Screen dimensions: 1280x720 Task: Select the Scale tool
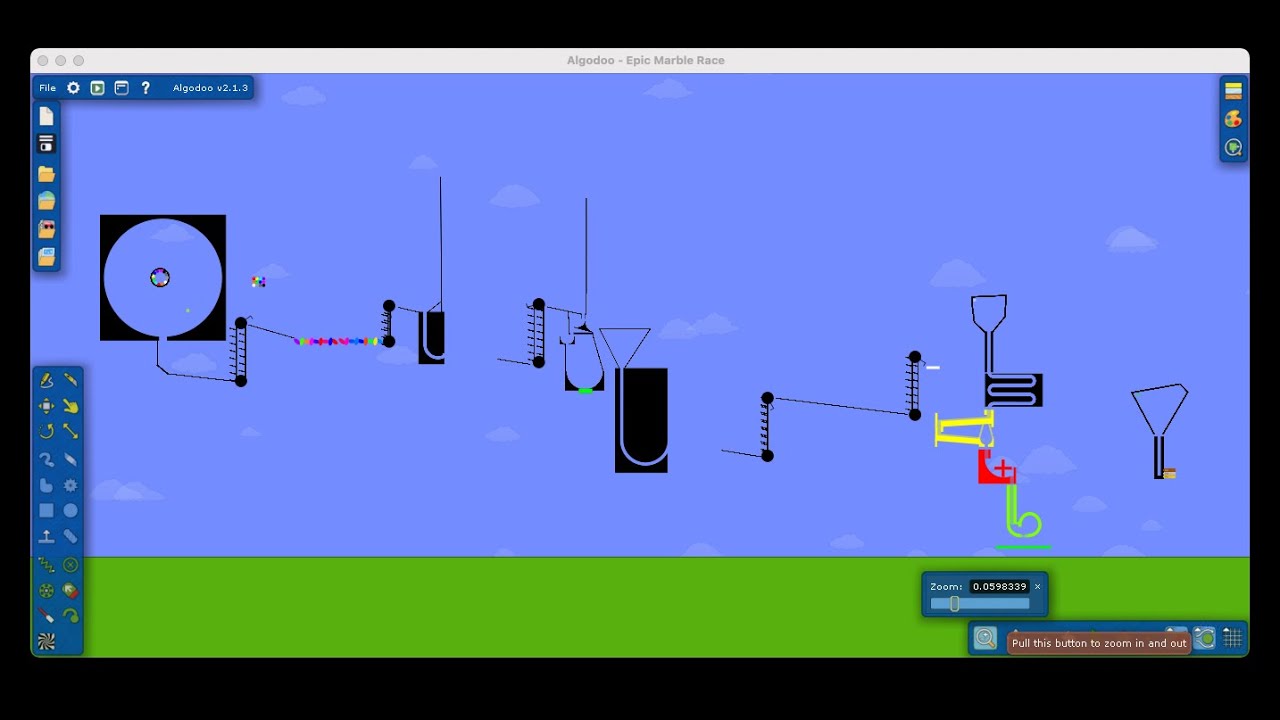[x=70, y=432]
